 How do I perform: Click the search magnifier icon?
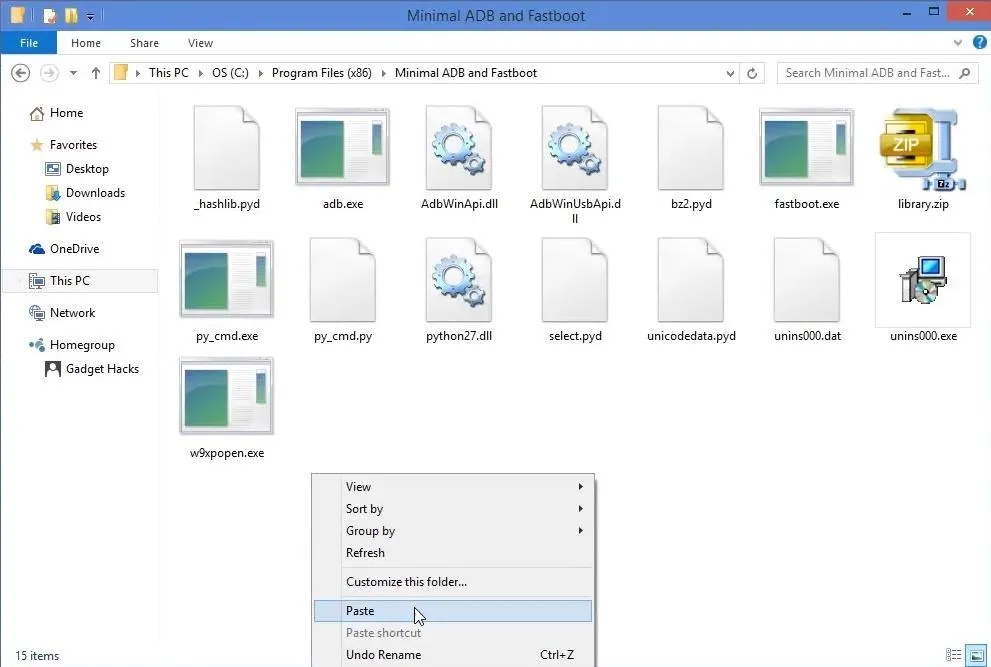(964, 73)
